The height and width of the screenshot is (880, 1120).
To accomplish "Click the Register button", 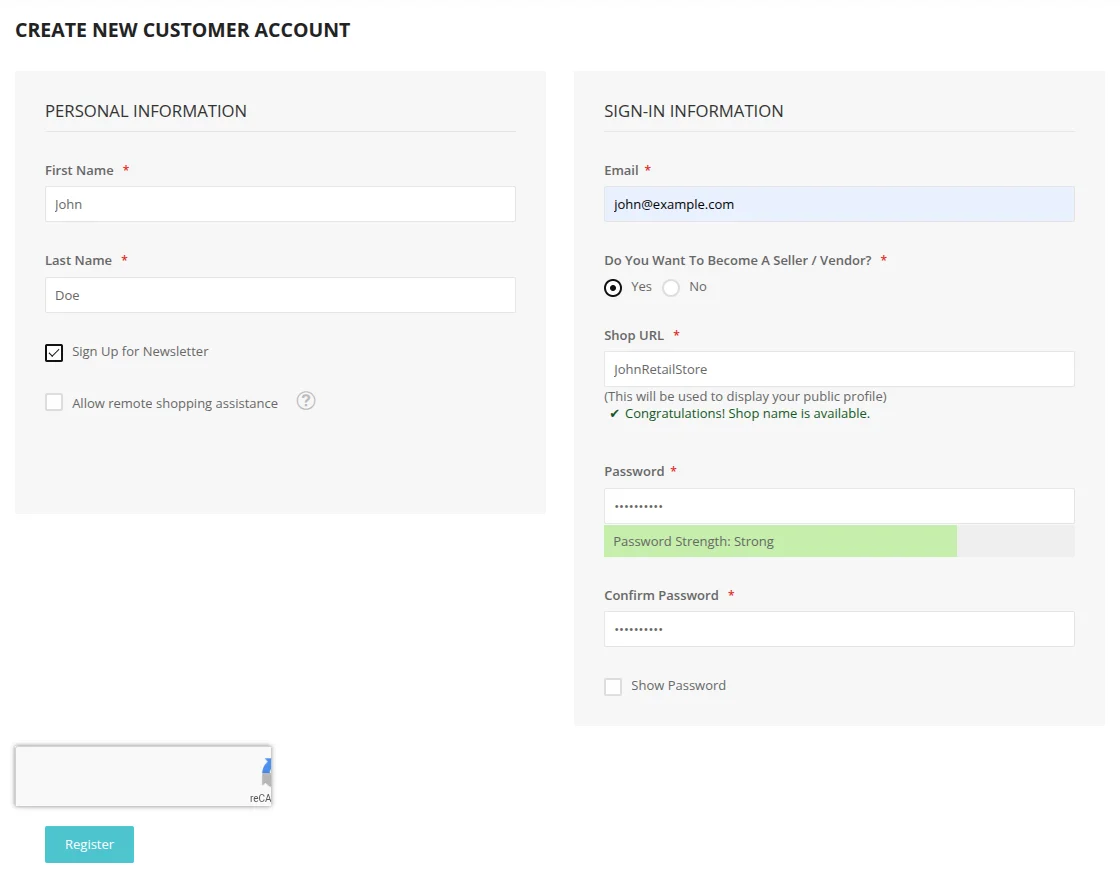I will [89, 844].
